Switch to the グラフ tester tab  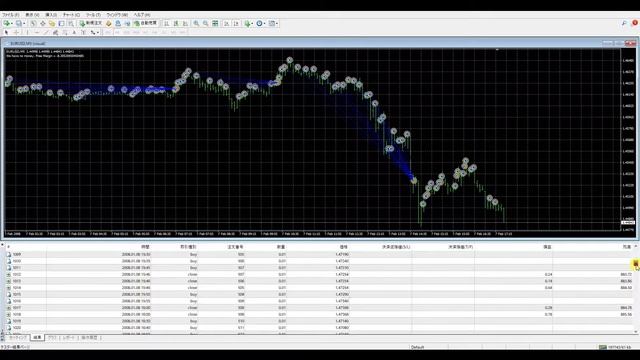point(52,338)
